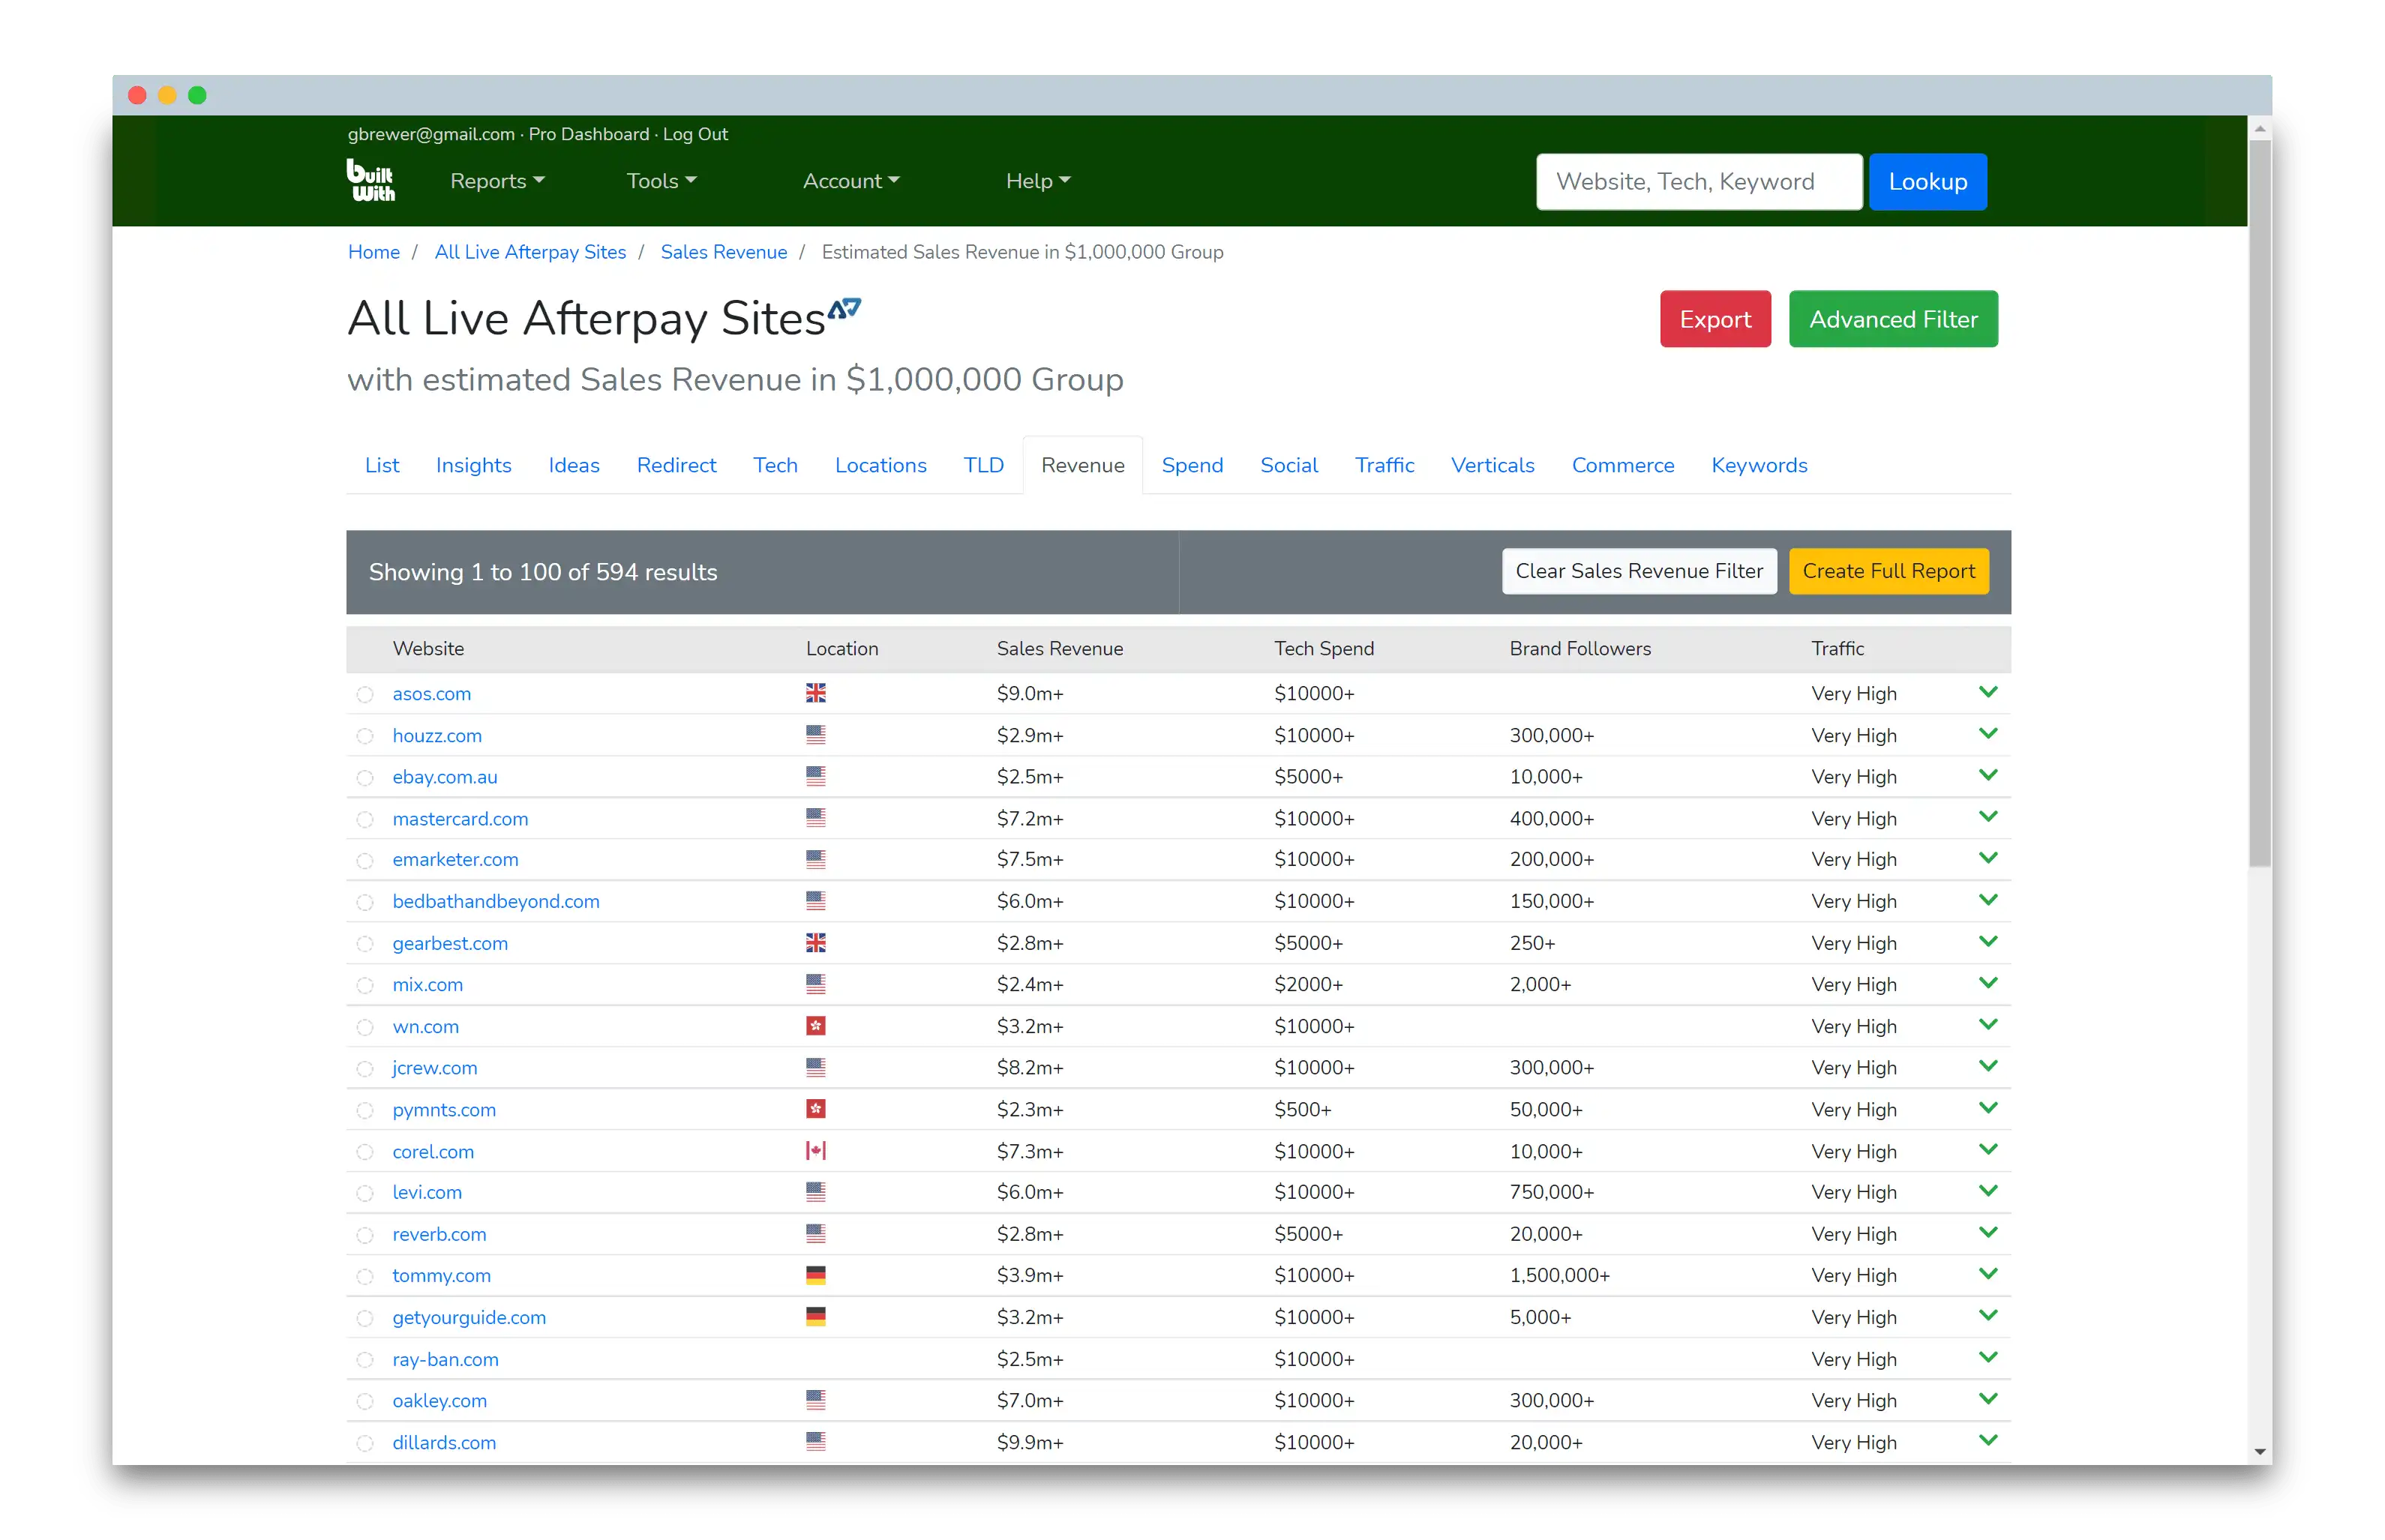Switch to the Insights tab
Screen dimensions: 2385x1540
pyautogui.click(x=473, y=465)
